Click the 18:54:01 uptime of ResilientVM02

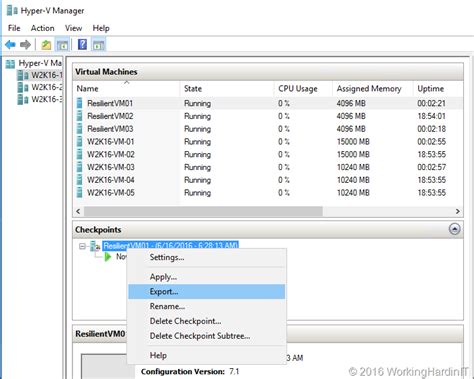[x=431, y=116]
